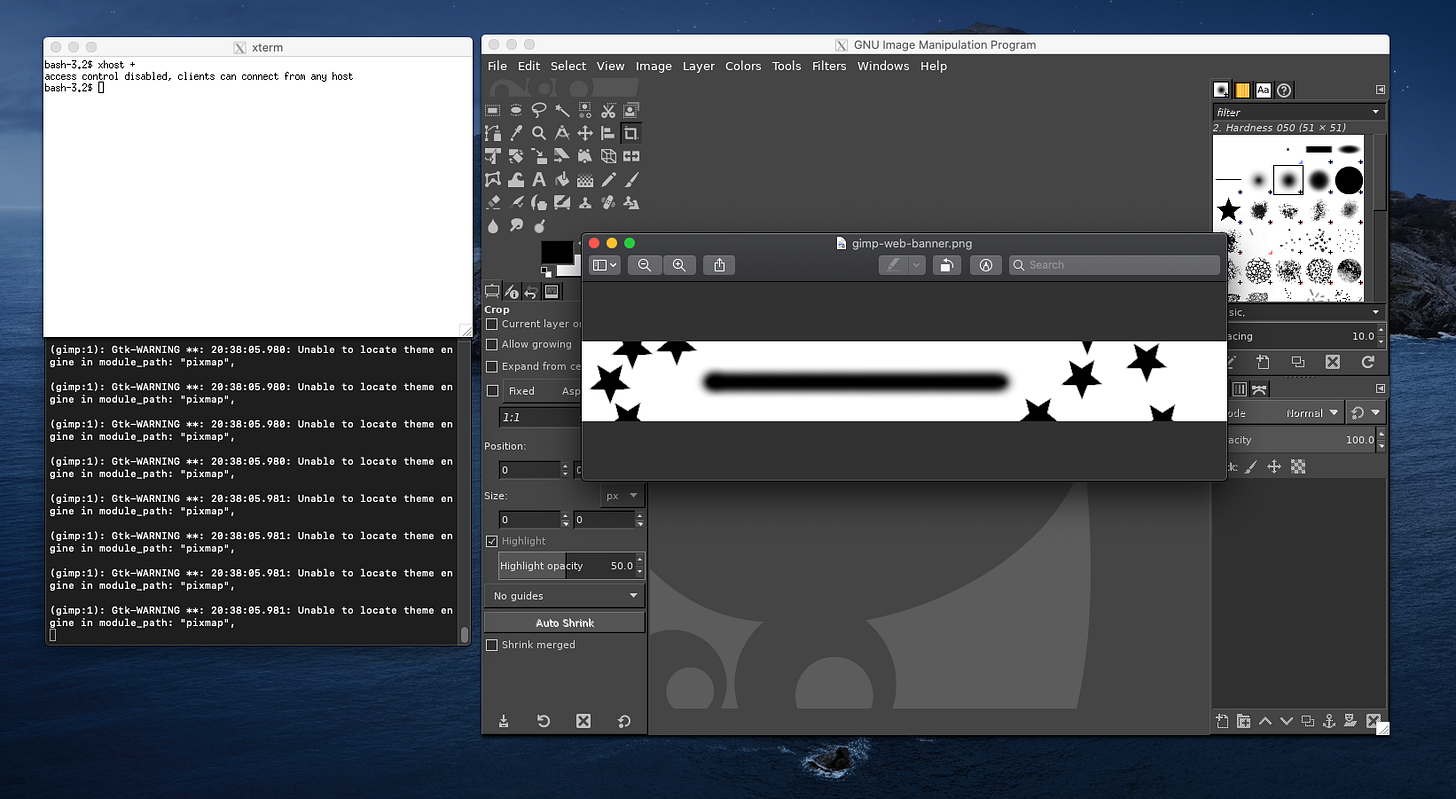Click the share button in Preview toolbar
The image size is (1456, 799).
click(x=719, y=265)
